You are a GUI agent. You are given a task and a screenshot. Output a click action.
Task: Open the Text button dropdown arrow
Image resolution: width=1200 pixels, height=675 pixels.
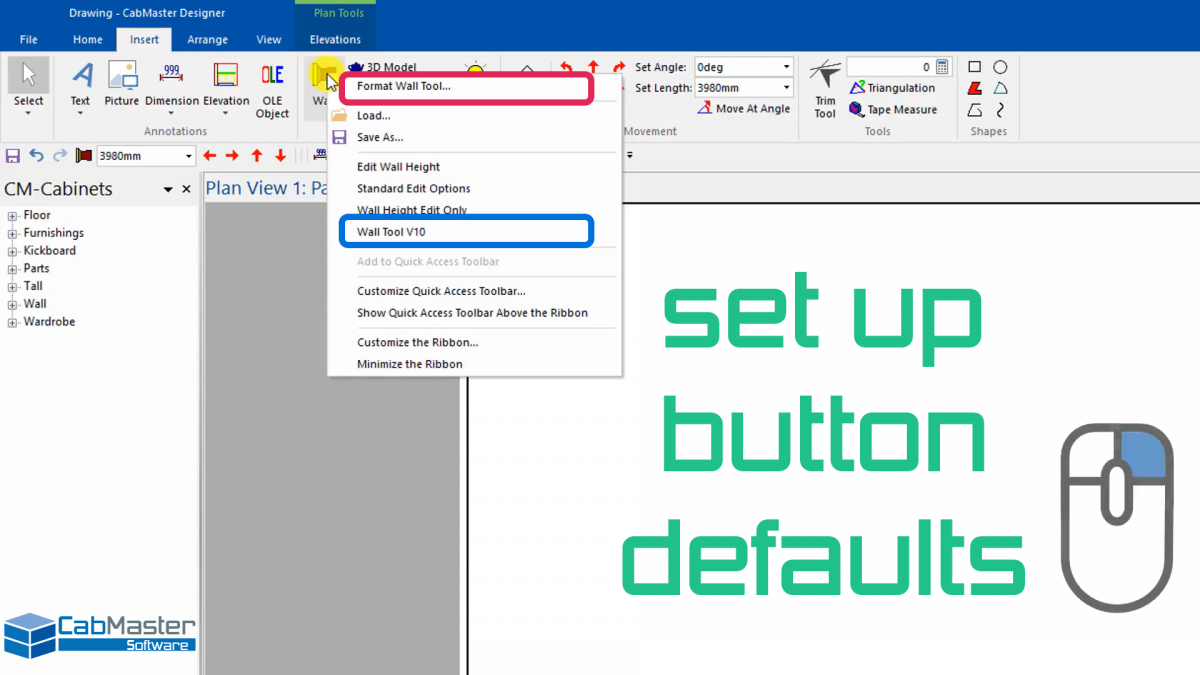[81, 113]
